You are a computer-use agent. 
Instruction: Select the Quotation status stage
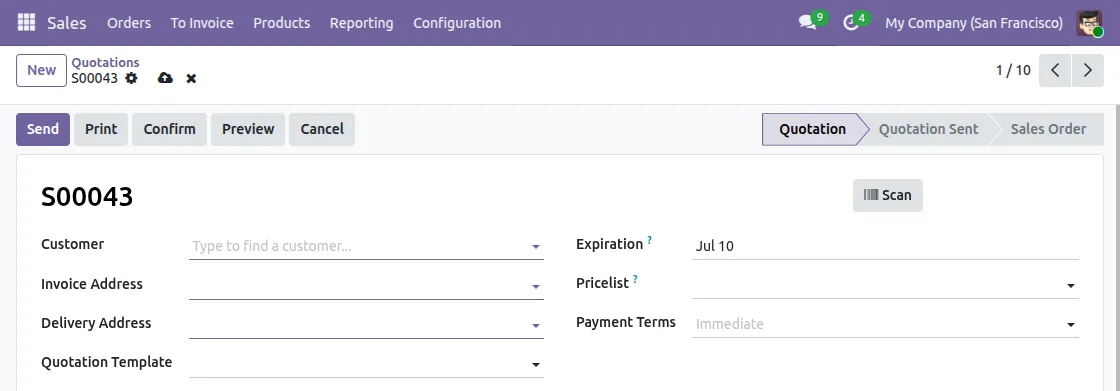tap(812, 129)
